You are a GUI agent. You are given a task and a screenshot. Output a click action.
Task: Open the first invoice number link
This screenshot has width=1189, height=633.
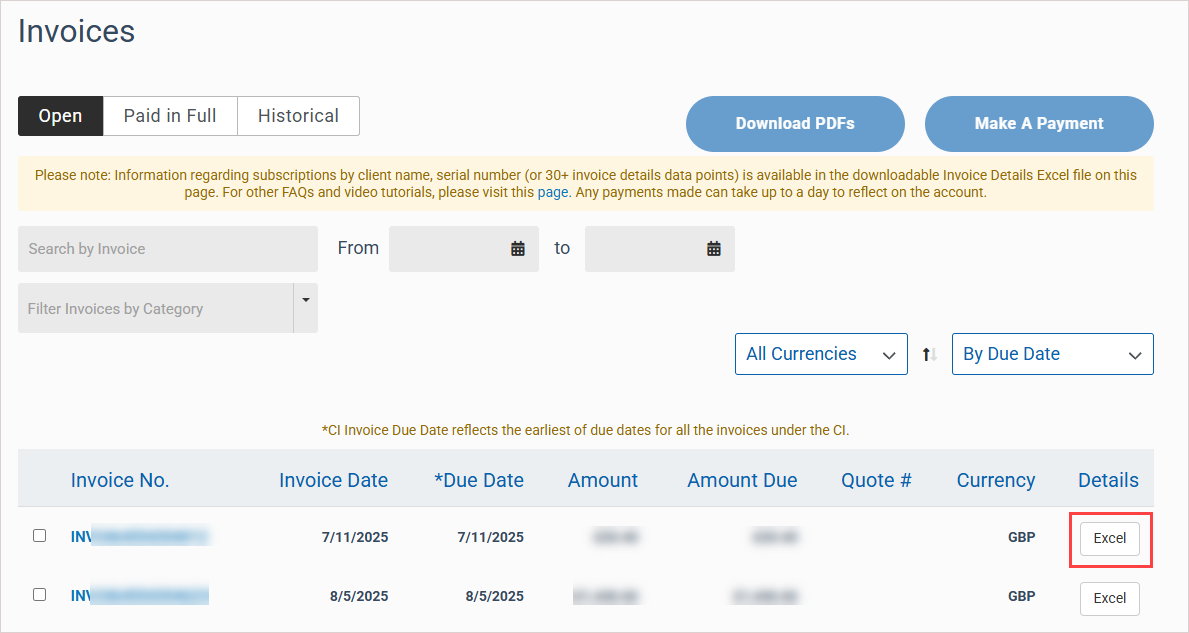139,537
